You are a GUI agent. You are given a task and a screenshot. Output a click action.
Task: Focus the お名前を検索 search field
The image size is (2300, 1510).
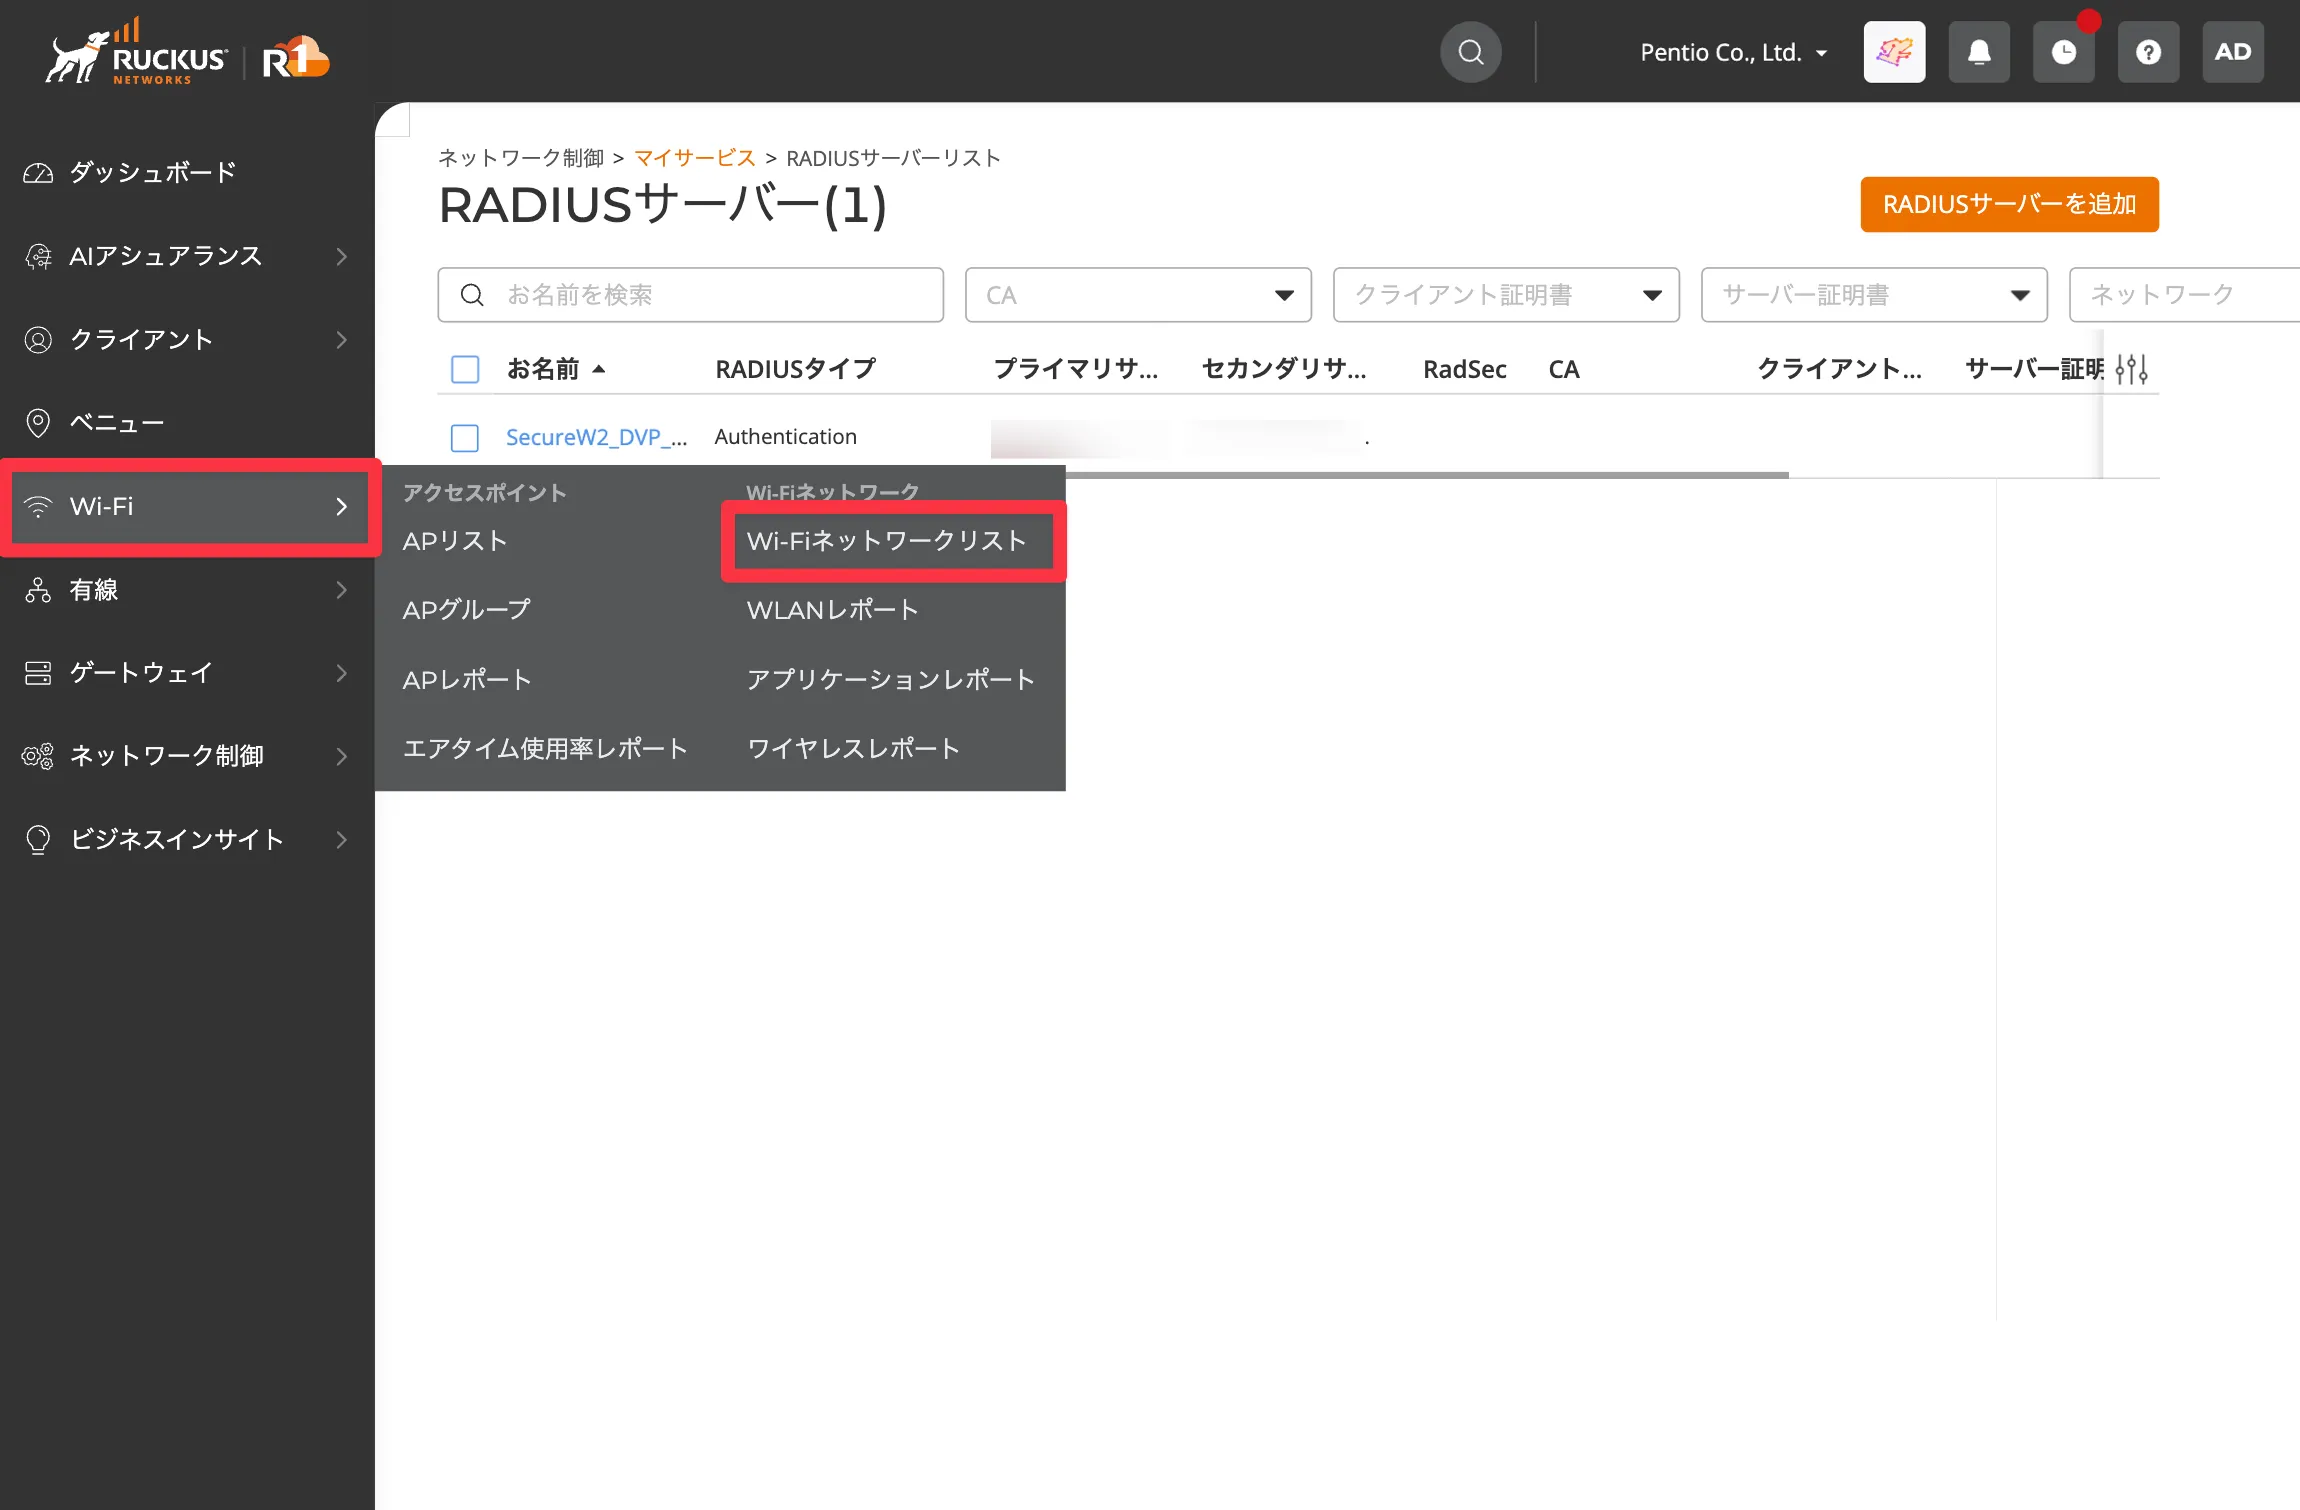[x=690, y=295]
